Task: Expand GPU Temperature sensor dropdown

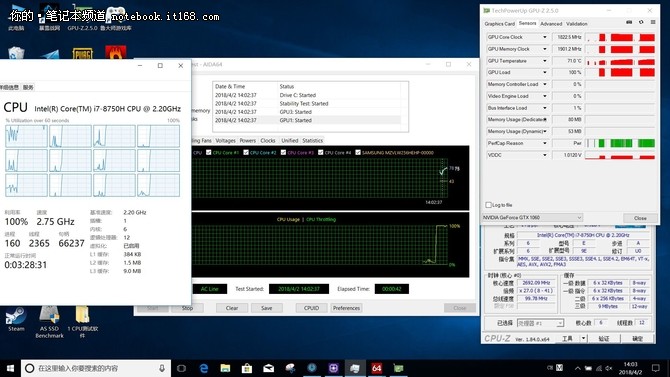Action: click(544, 61)
